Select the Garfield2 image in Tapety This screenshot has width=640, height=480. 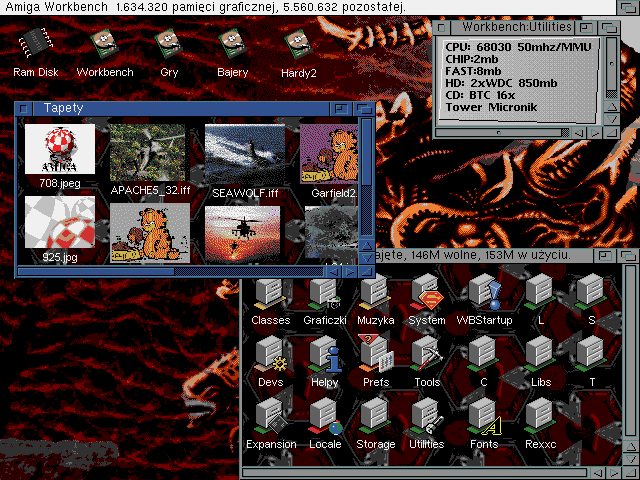(329, 154)
